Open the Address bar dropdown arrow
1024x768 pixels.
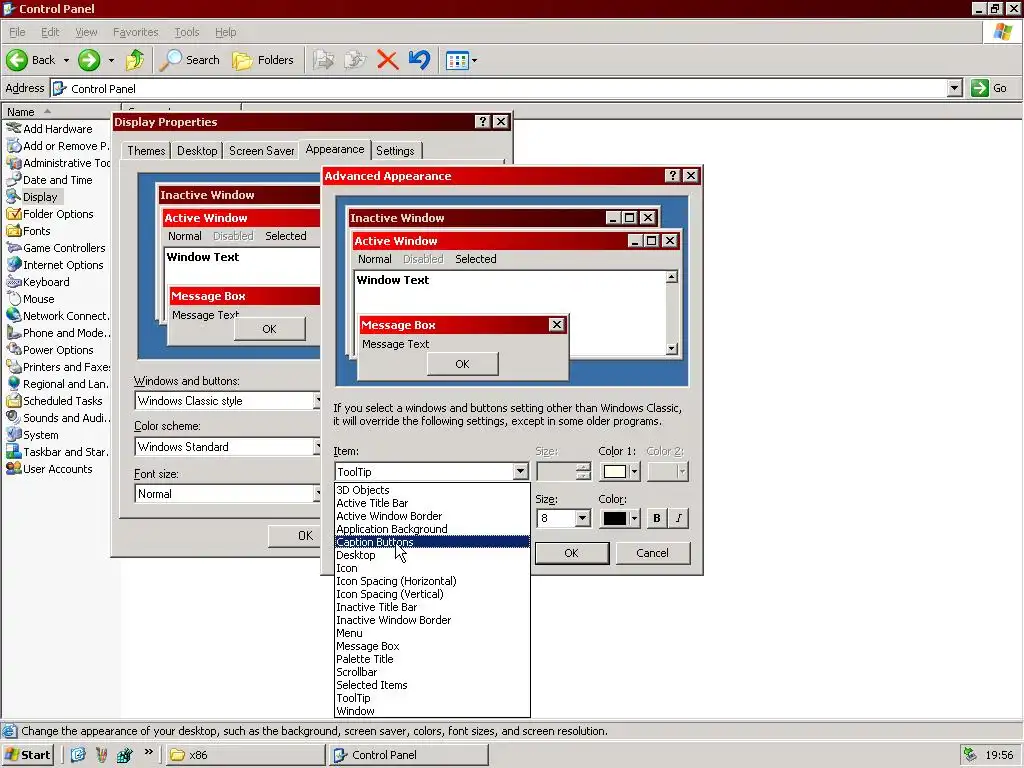[954, 88]
